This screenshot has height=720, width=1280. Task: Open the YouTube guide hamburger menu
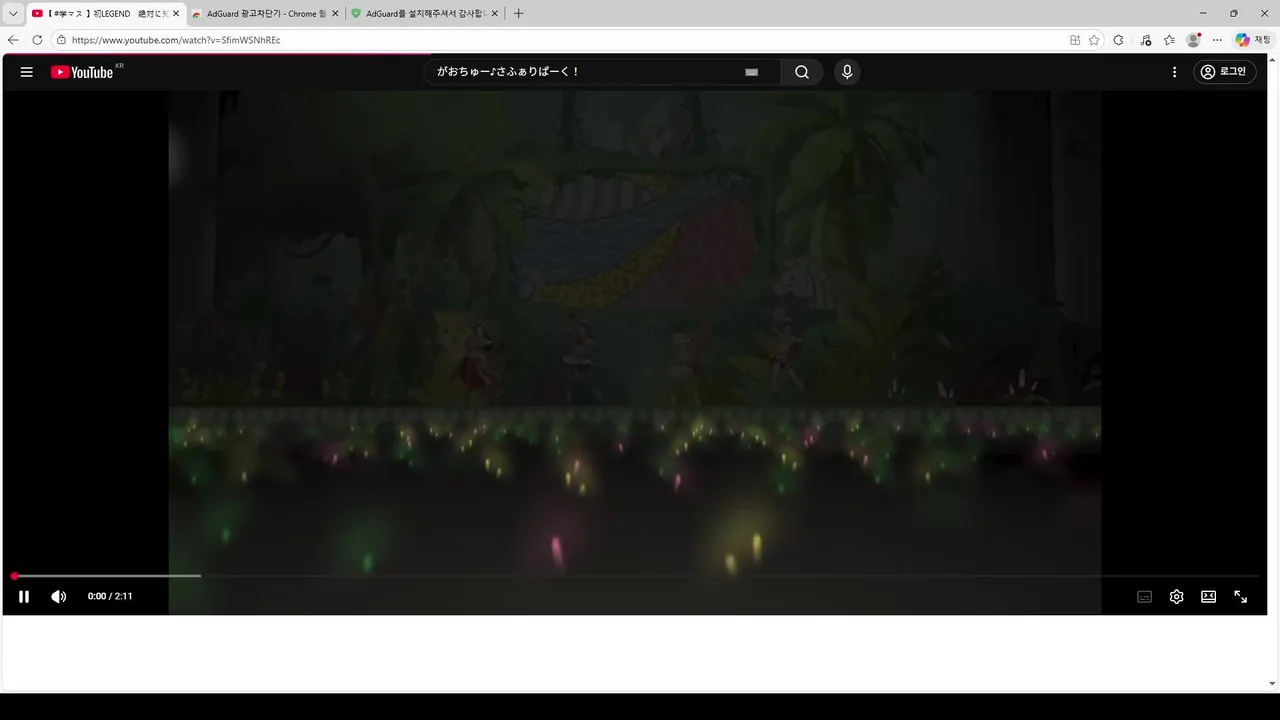point(27,72)
